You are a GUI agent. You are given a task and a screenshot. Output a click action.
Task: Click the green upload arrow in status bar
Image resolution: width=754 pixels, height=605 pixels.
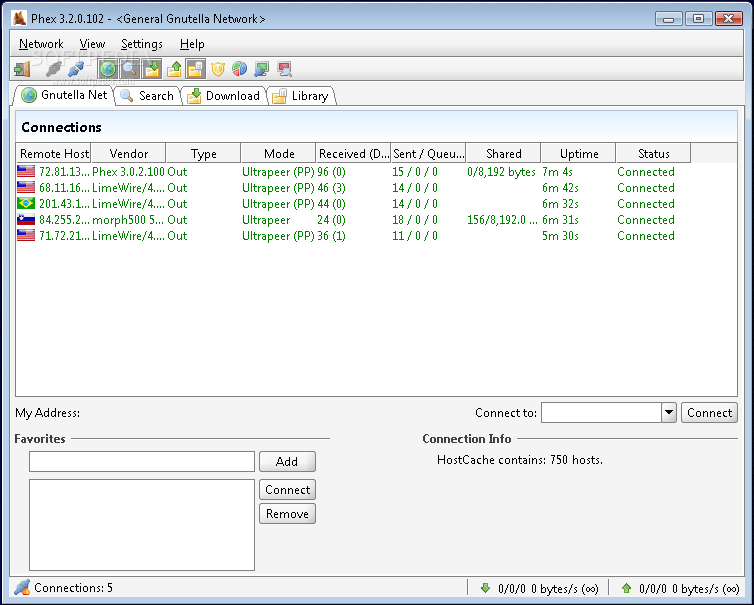(x=626, y=588)
